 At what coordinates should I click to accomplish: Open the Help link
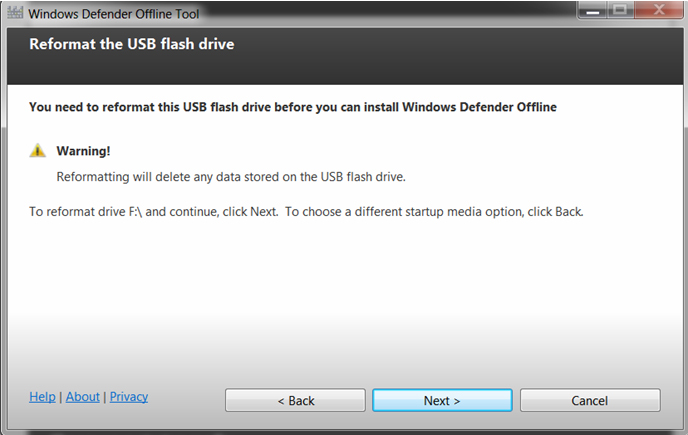42,397
